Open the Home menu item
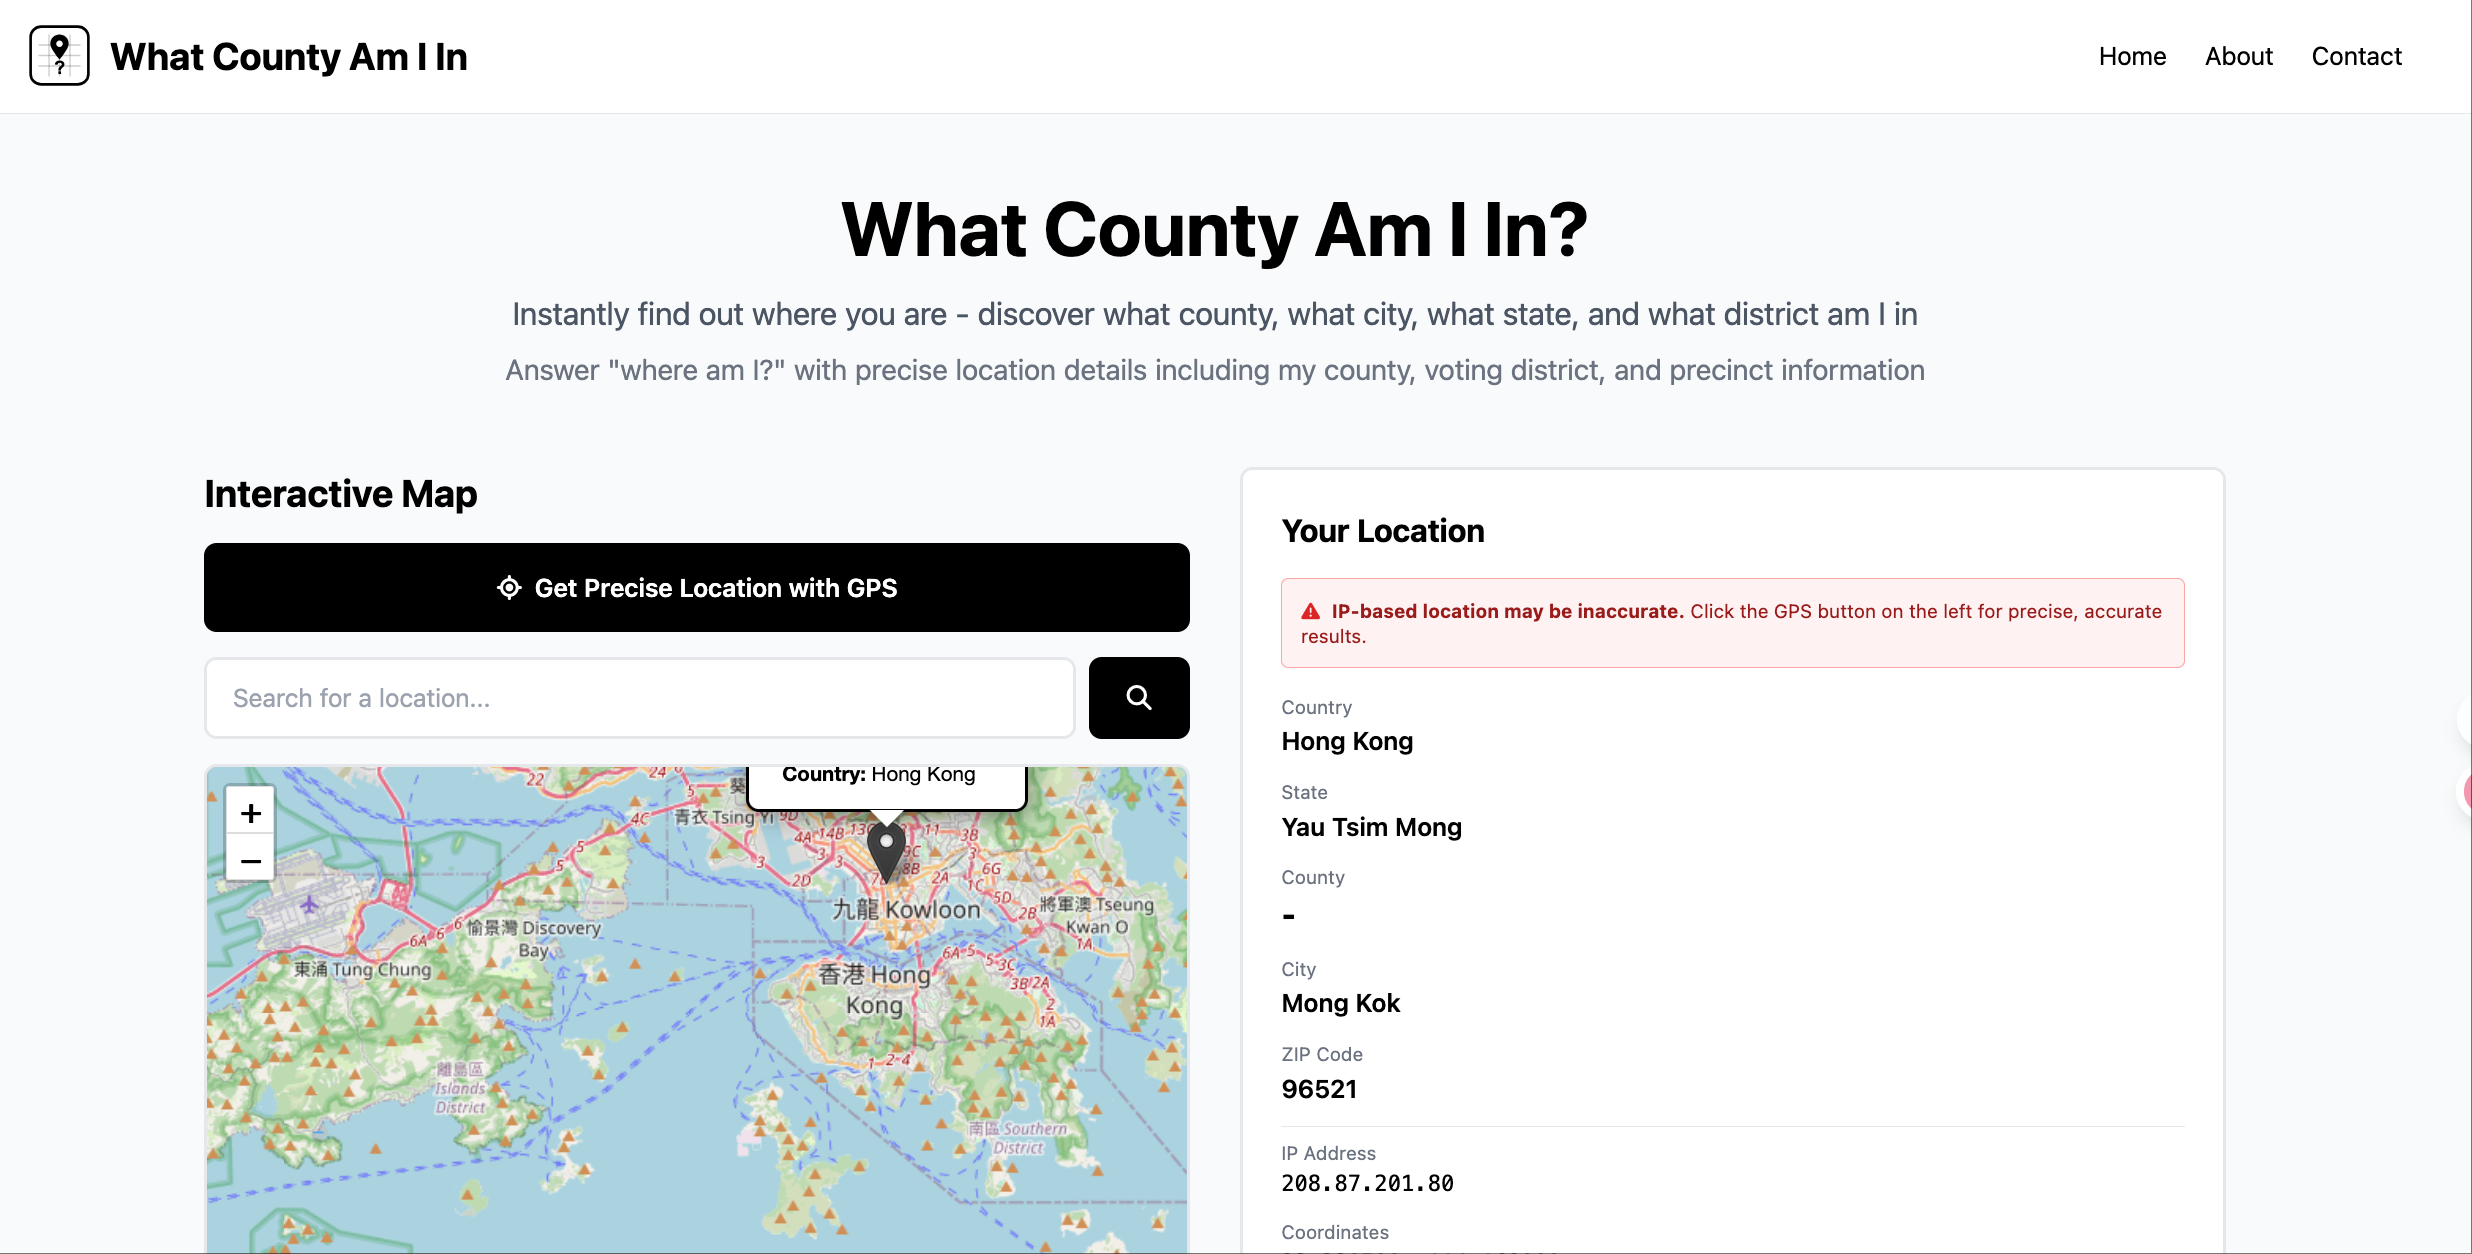 click(x=2132, y=56)
